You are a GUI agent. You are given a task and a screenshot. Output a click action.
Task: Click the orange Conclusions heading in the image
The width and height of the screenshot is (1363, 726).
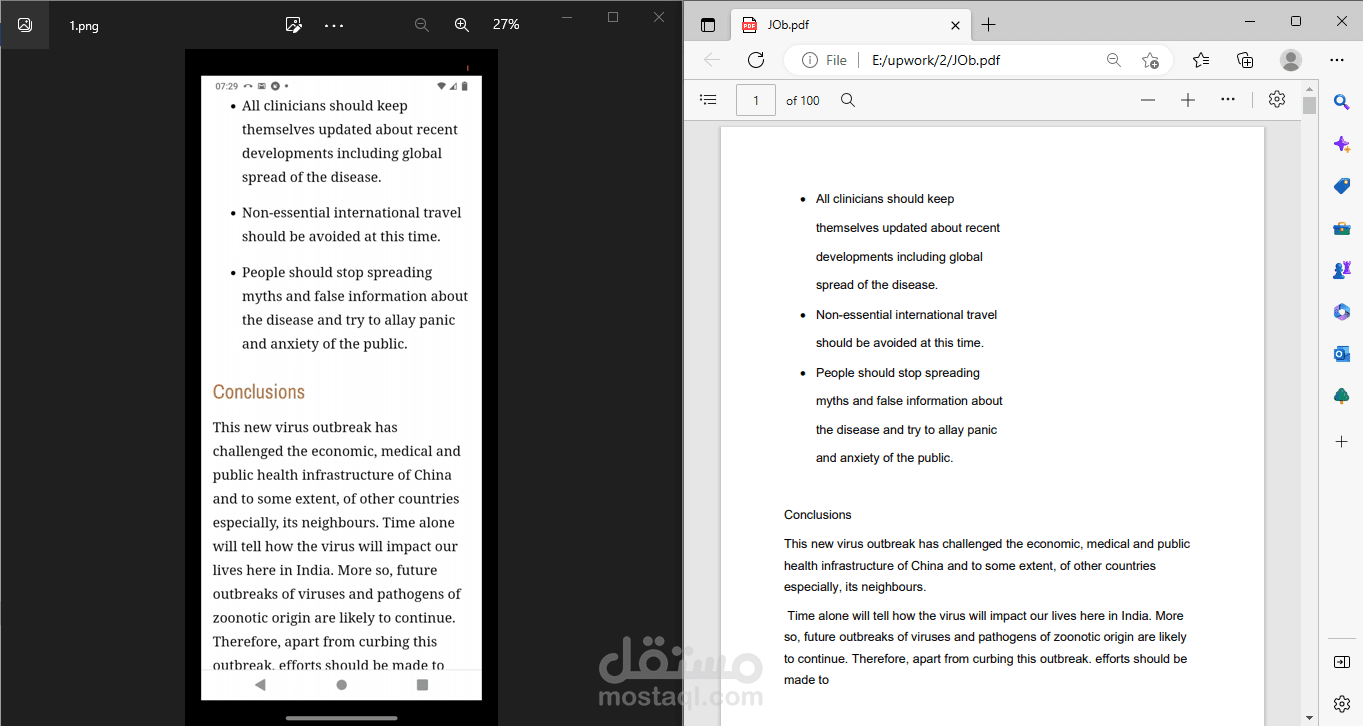tap(259, 392)
